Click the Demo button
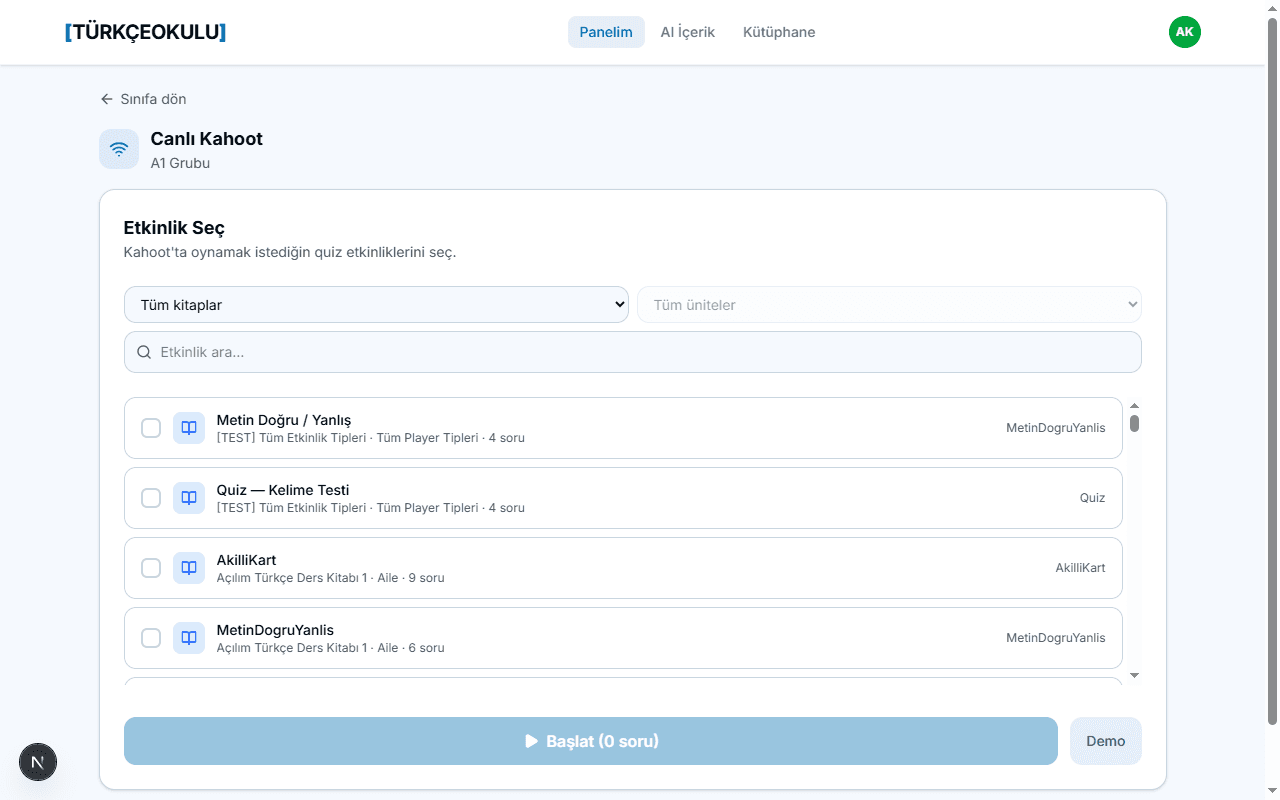Image resolution: width=1280 pixels, height=800 pixels. pos(1106,741)
